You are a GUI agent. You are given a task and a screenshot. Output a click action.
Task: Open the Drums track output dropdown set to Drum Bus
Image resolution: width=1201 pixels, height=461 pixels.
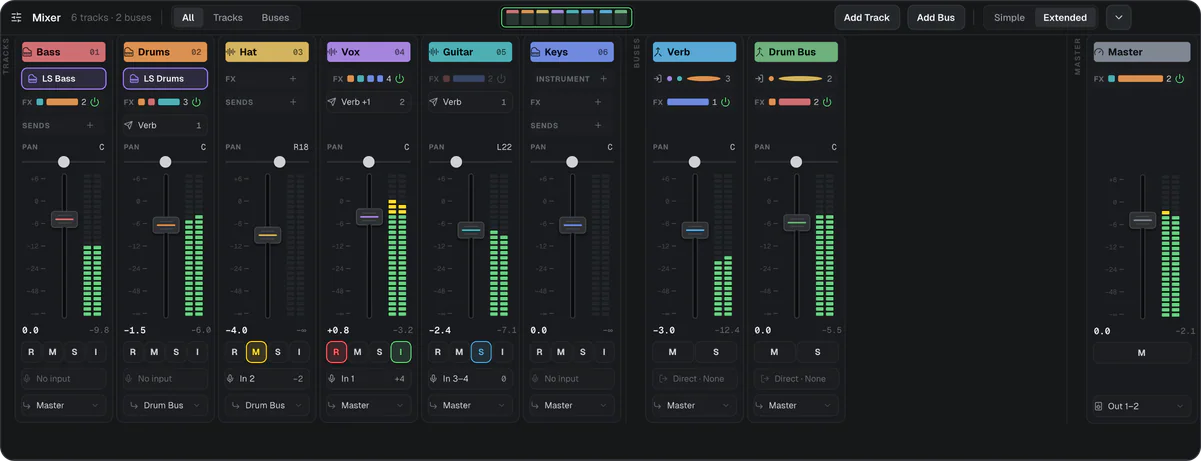165,405
